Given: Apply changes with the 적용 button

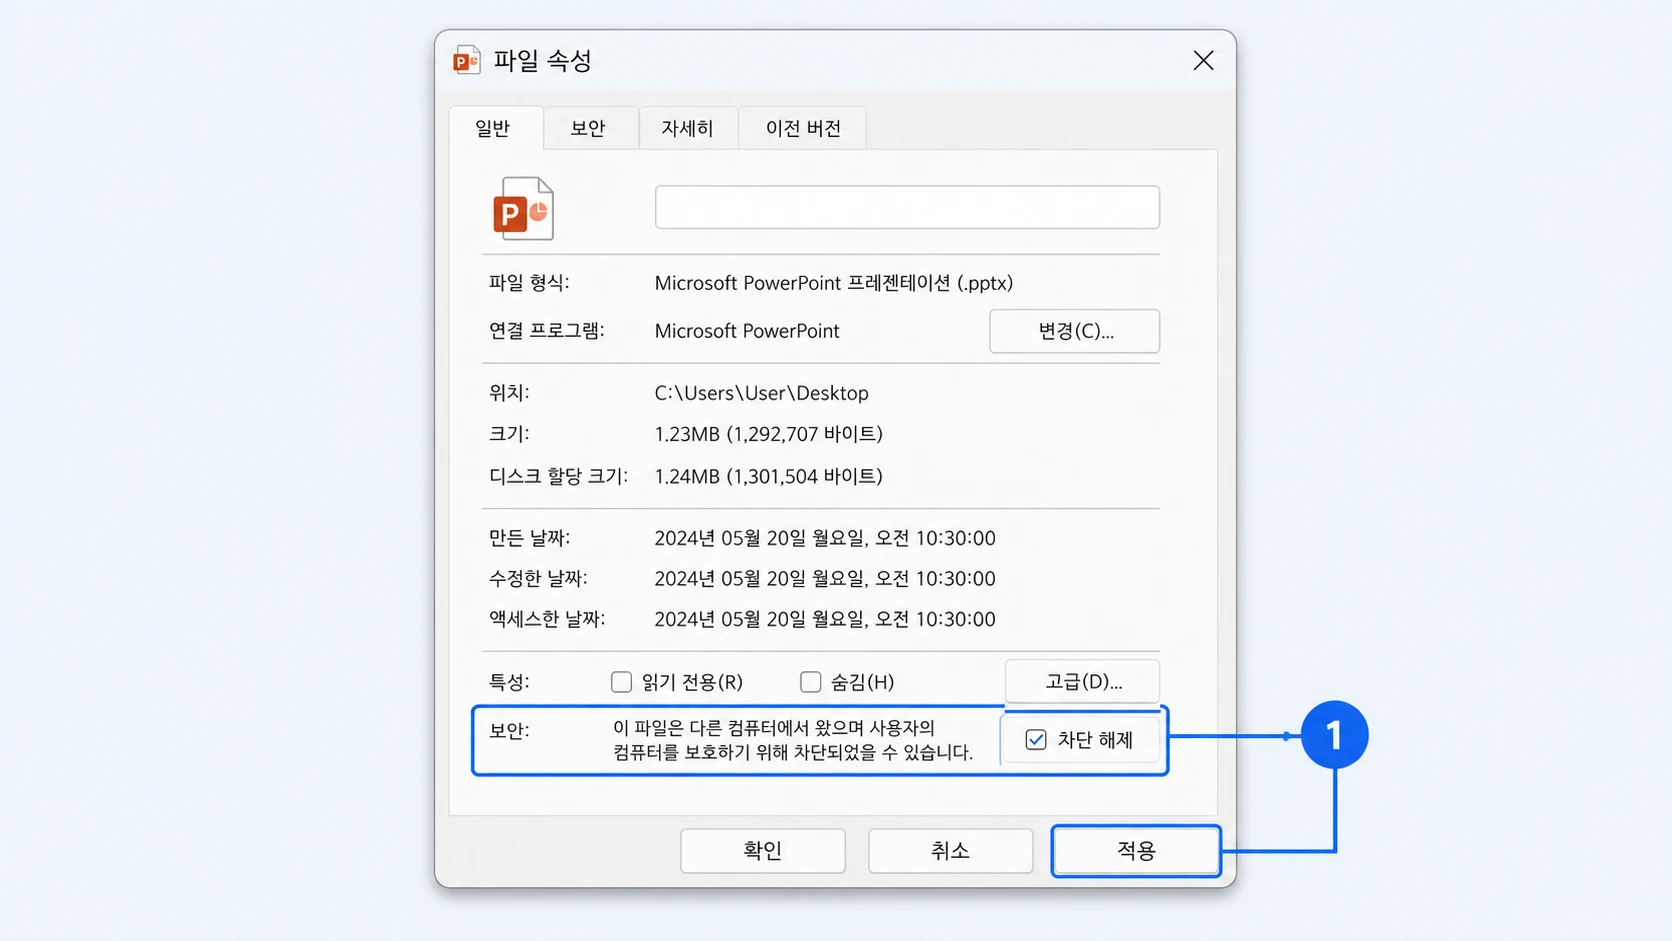Looking at the screenshot, I should (1136, 851).
